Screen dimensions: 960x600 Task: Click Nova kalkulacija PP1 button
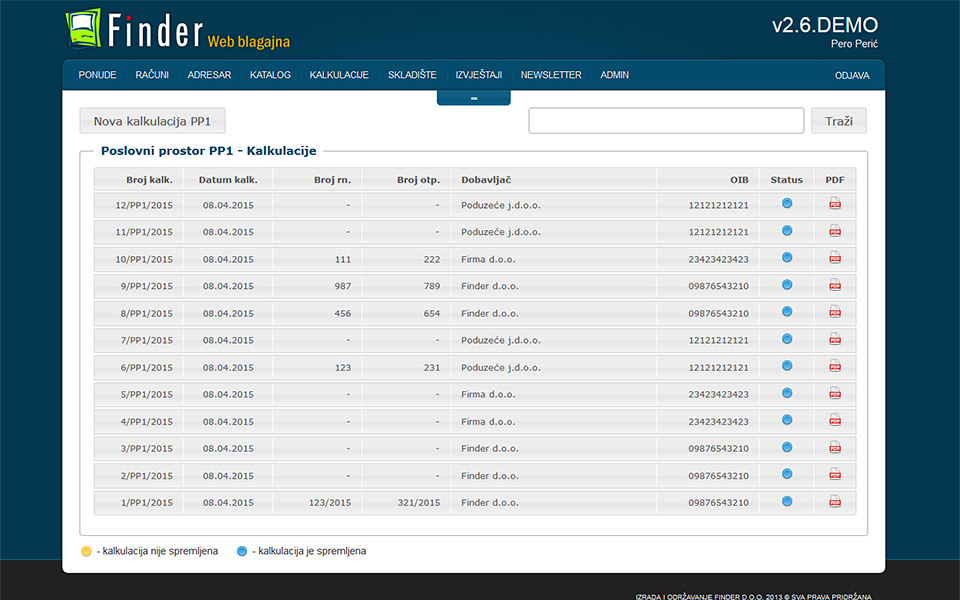[x=152, y=121]
